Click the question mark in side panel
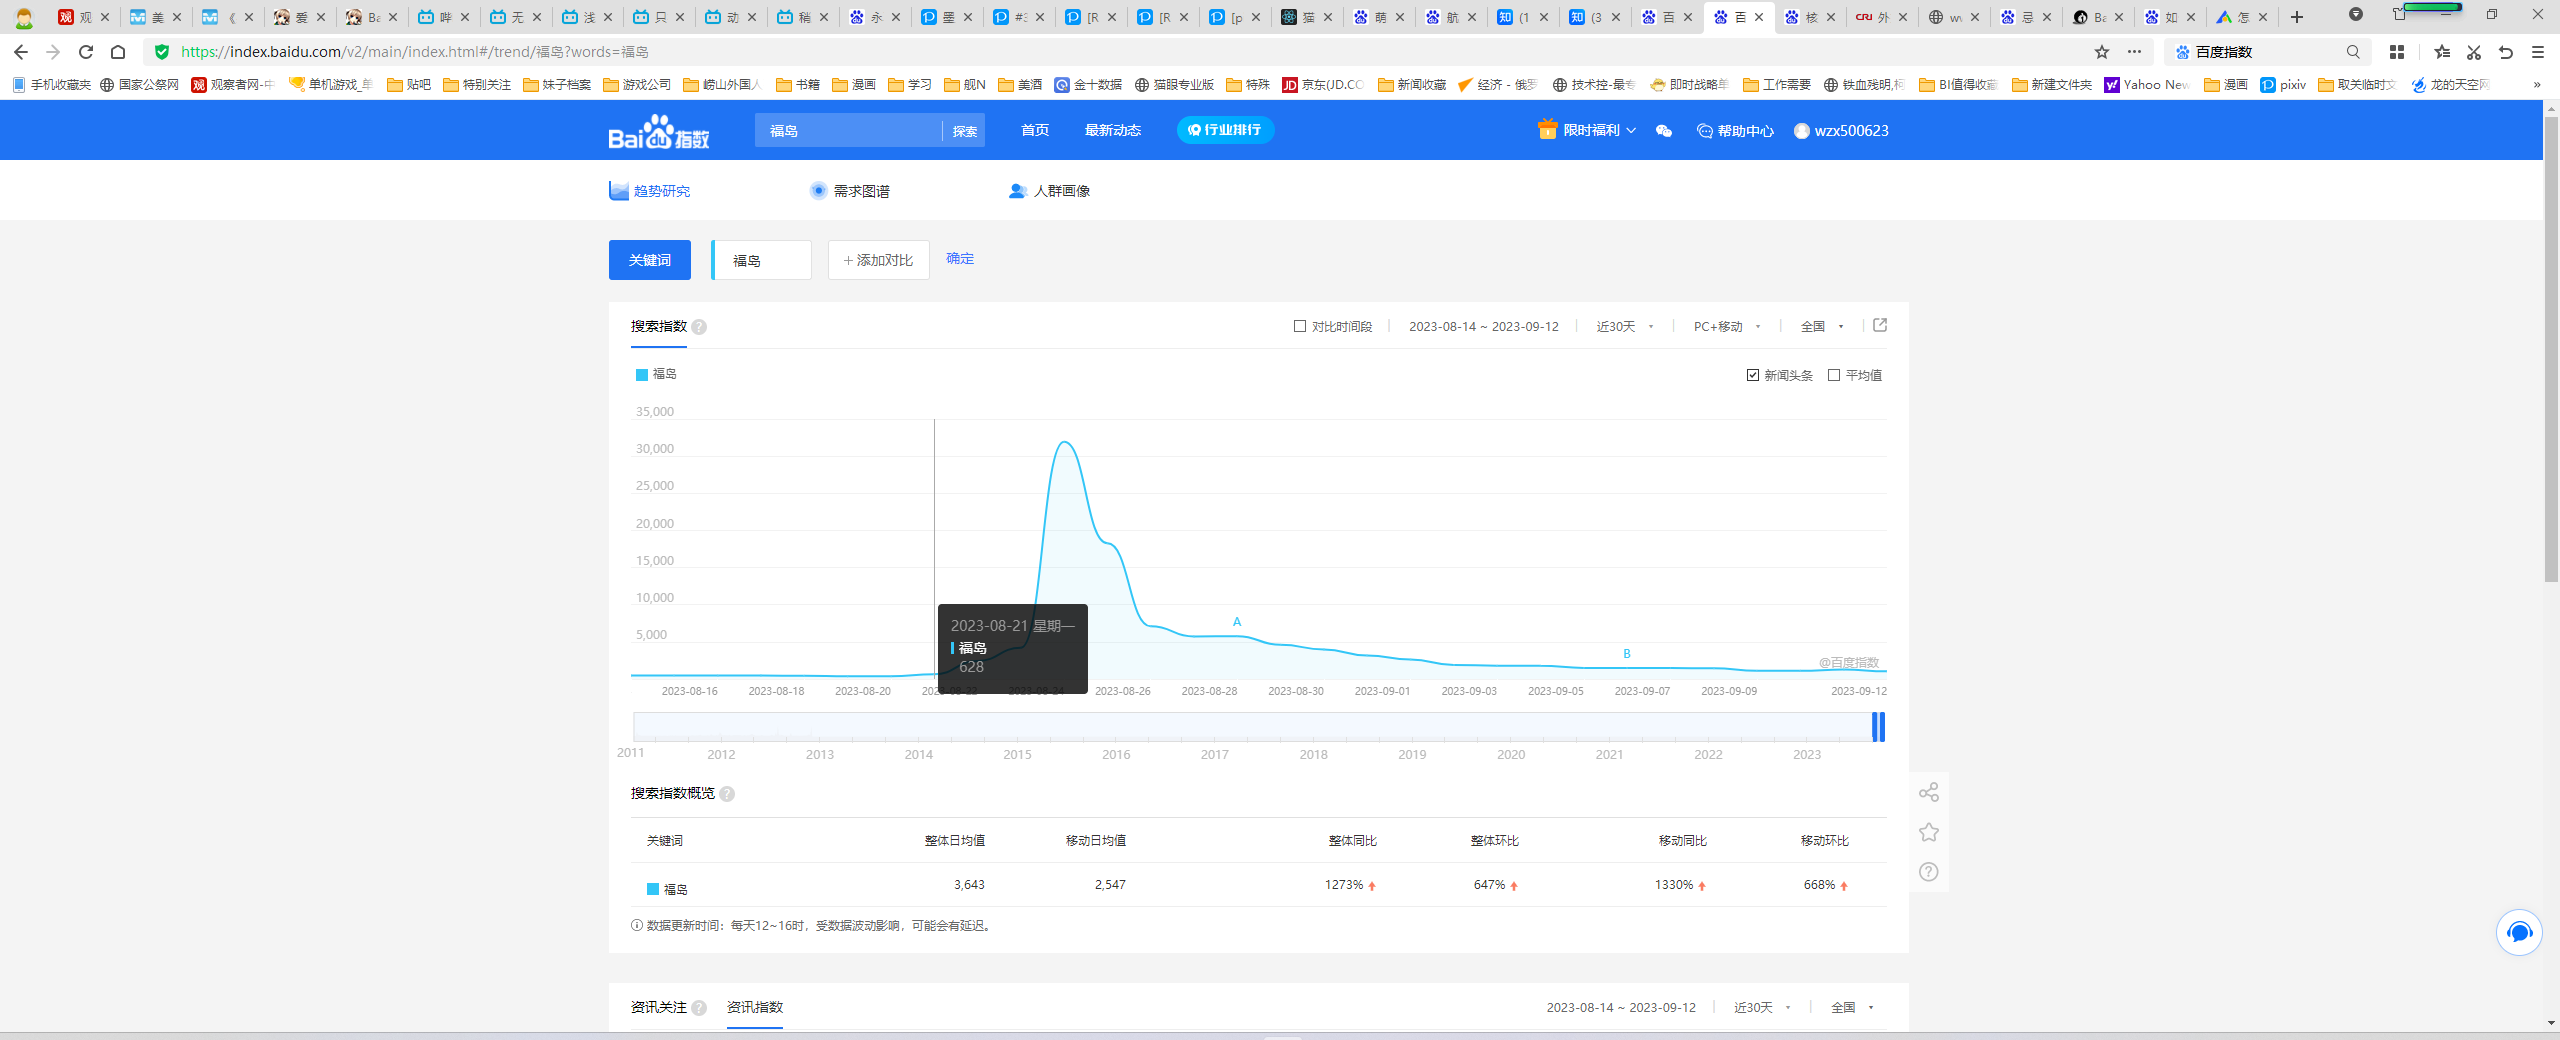 [1929, 872]
